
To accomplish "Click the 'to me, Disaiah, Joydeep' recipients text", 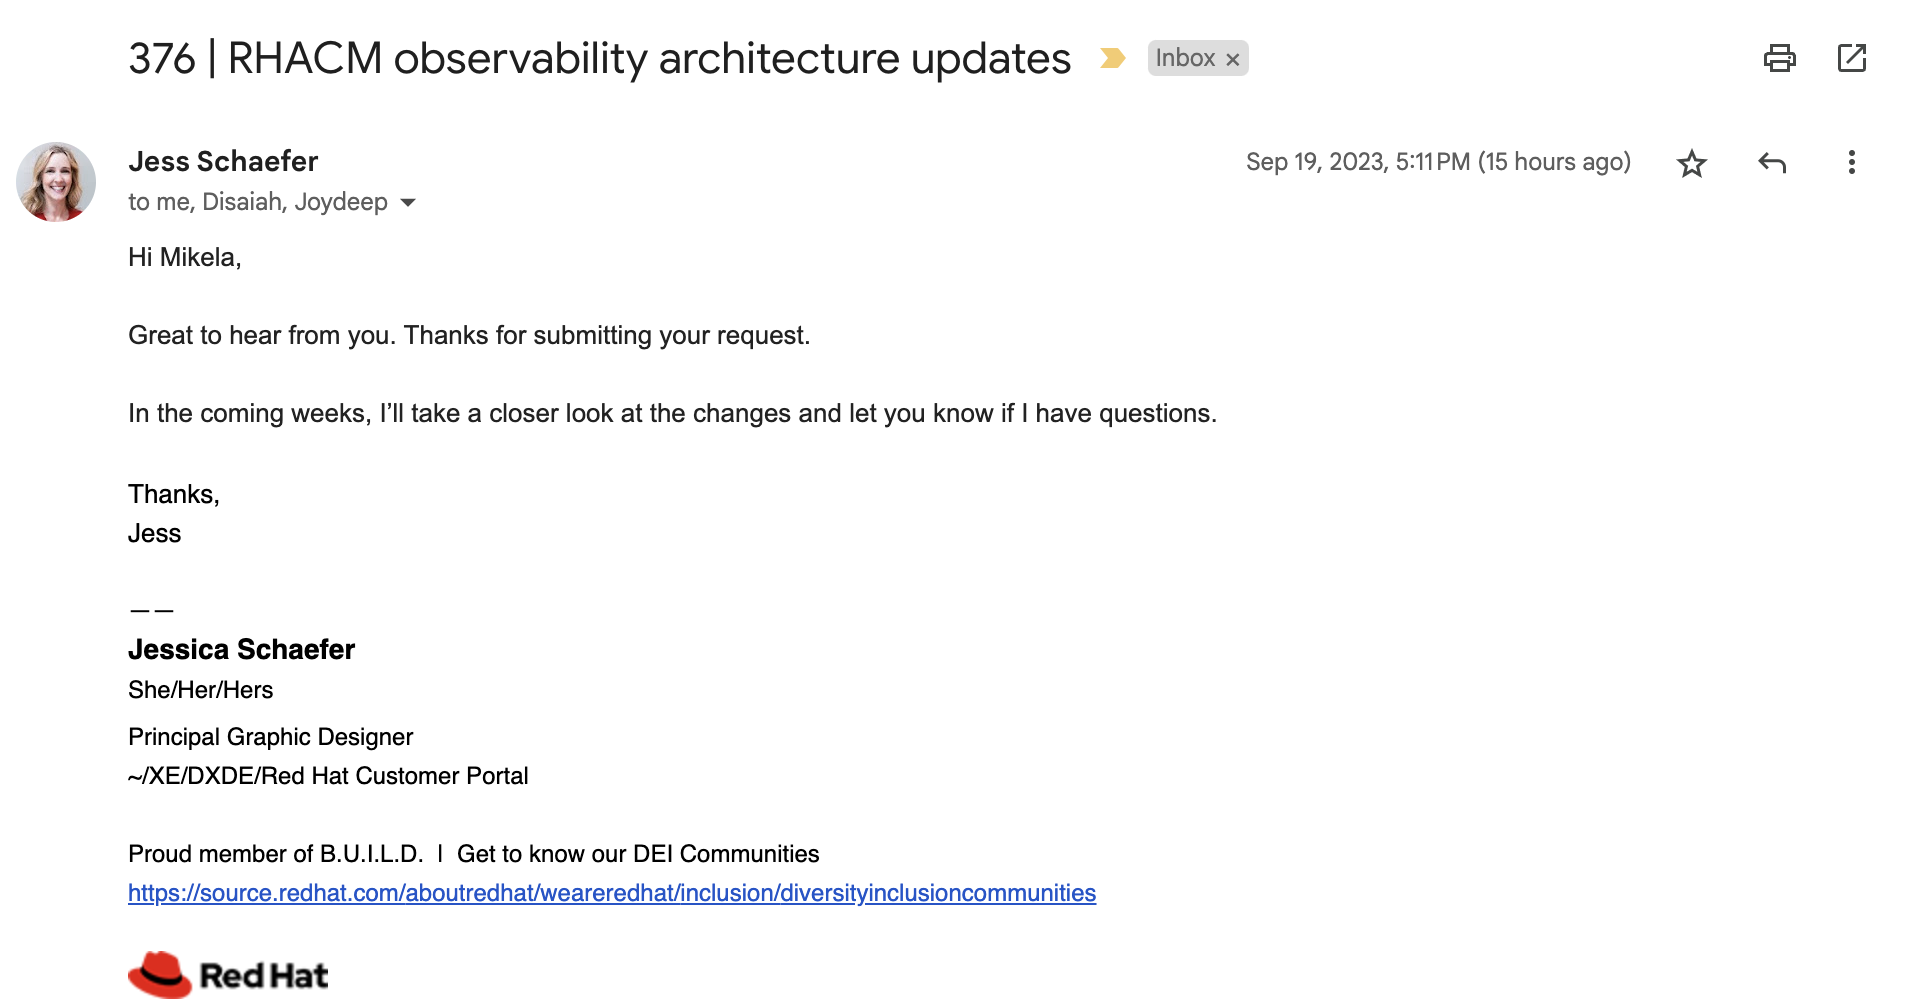I will (257, 202).
